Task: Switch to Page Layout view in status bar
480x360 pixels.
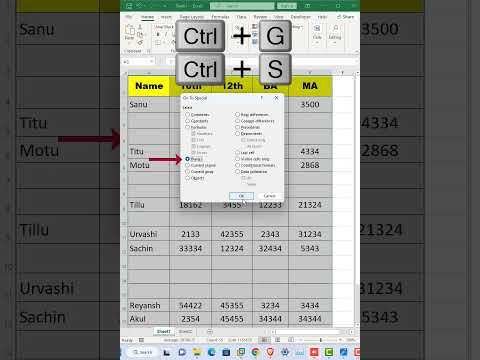Action: 277,340
